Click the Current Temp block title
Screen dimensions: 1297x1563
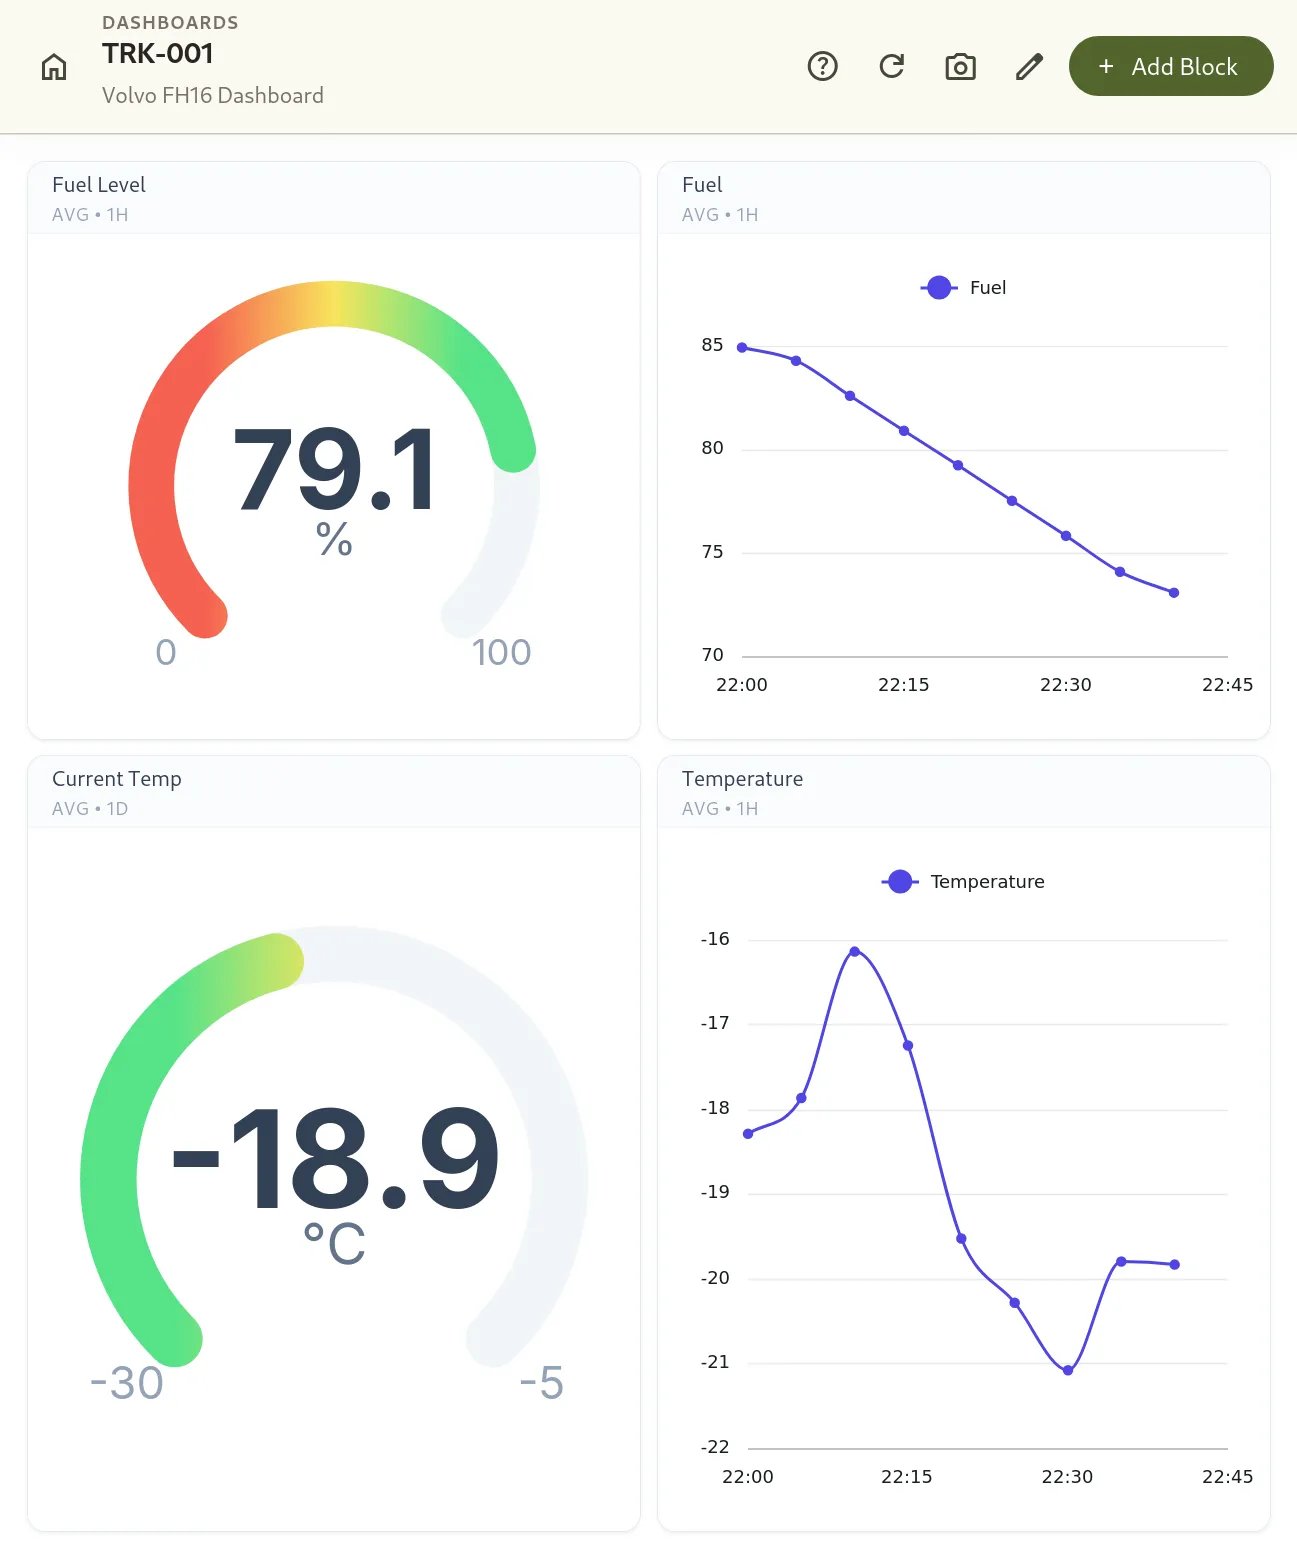tap(117, 779)
